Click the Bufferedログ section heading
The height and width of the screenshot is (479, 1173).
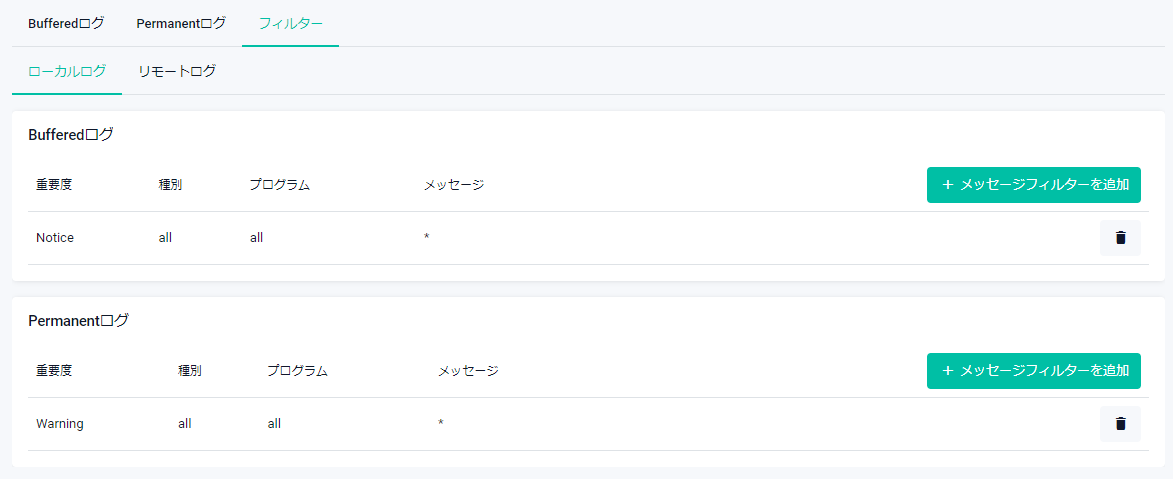tap(70, 135)
